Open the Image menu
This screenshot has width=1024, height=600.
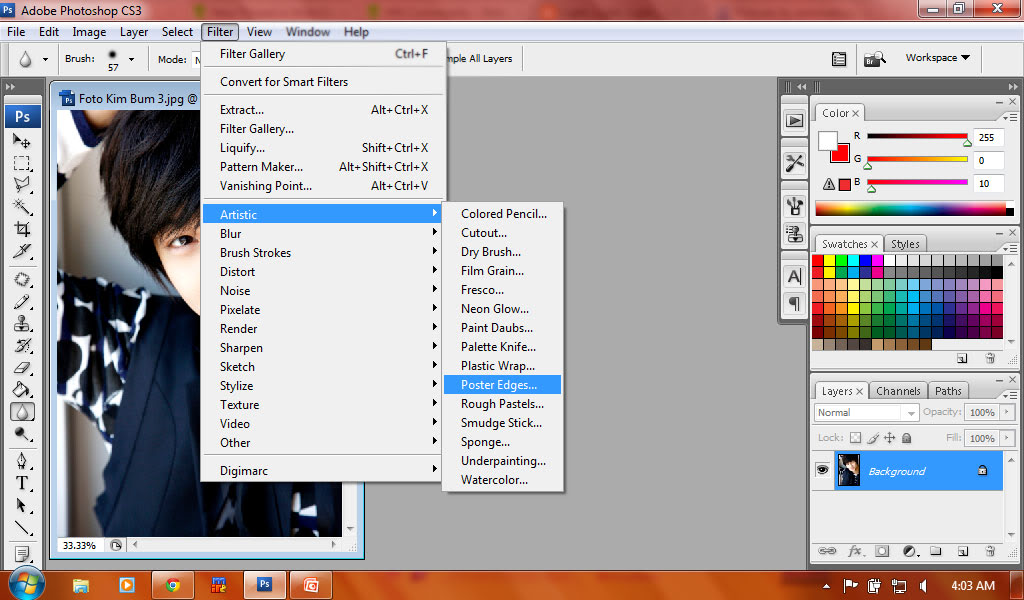click(x=89, y=32)
